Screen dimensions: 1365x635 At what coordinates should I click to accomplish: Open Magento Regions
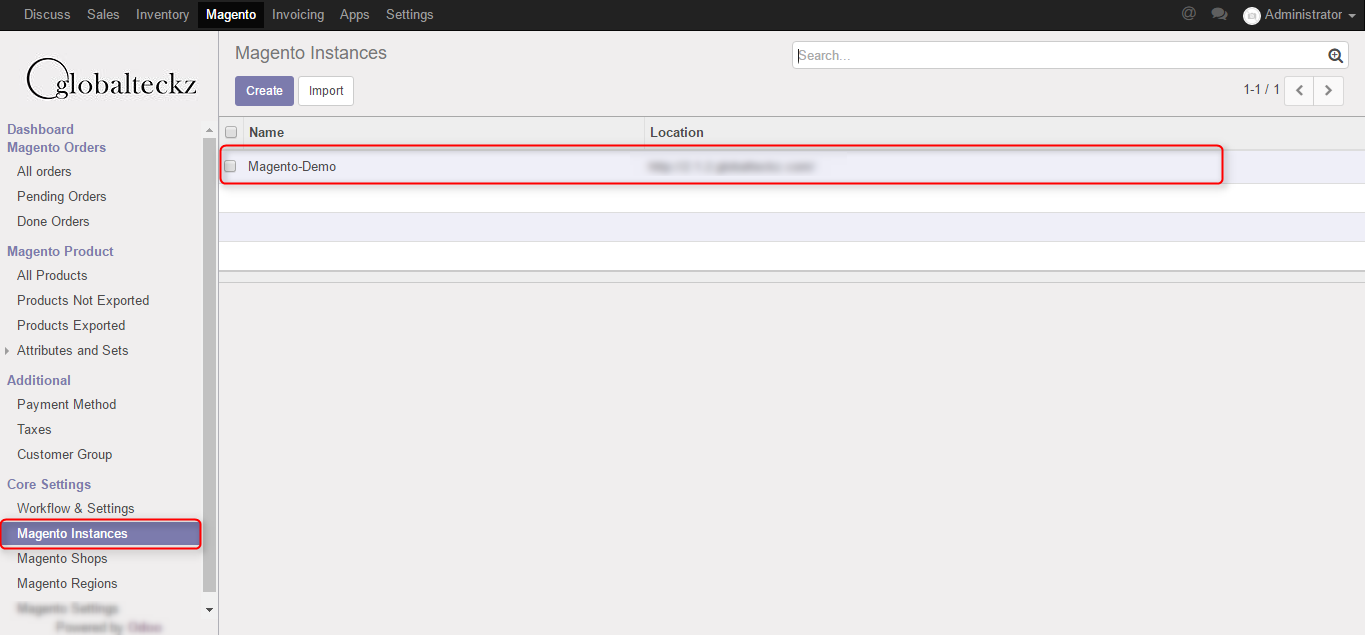[x=67, y=584]
